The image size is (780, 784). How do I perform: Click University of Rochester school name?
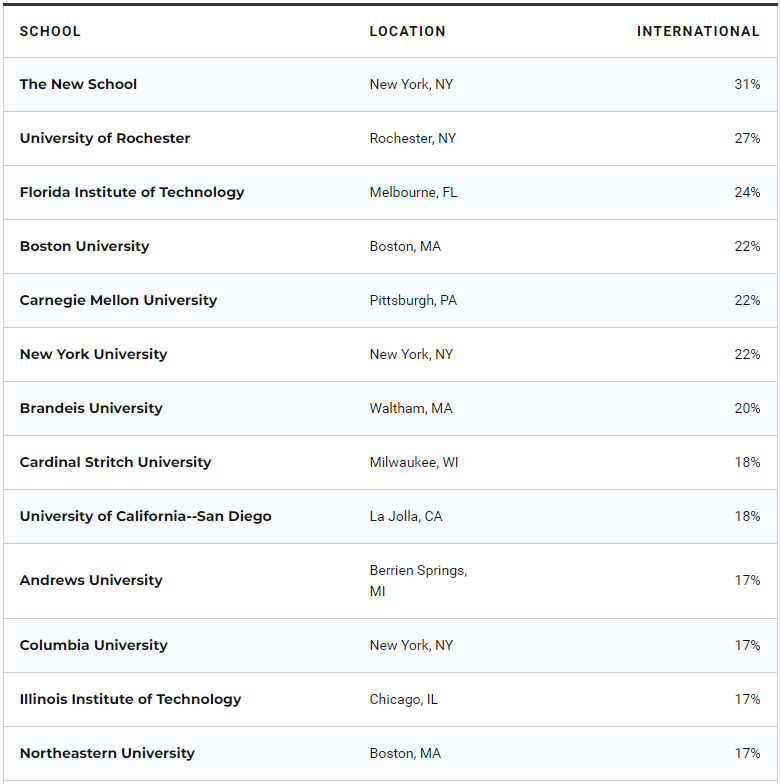(x=104, y=138)
